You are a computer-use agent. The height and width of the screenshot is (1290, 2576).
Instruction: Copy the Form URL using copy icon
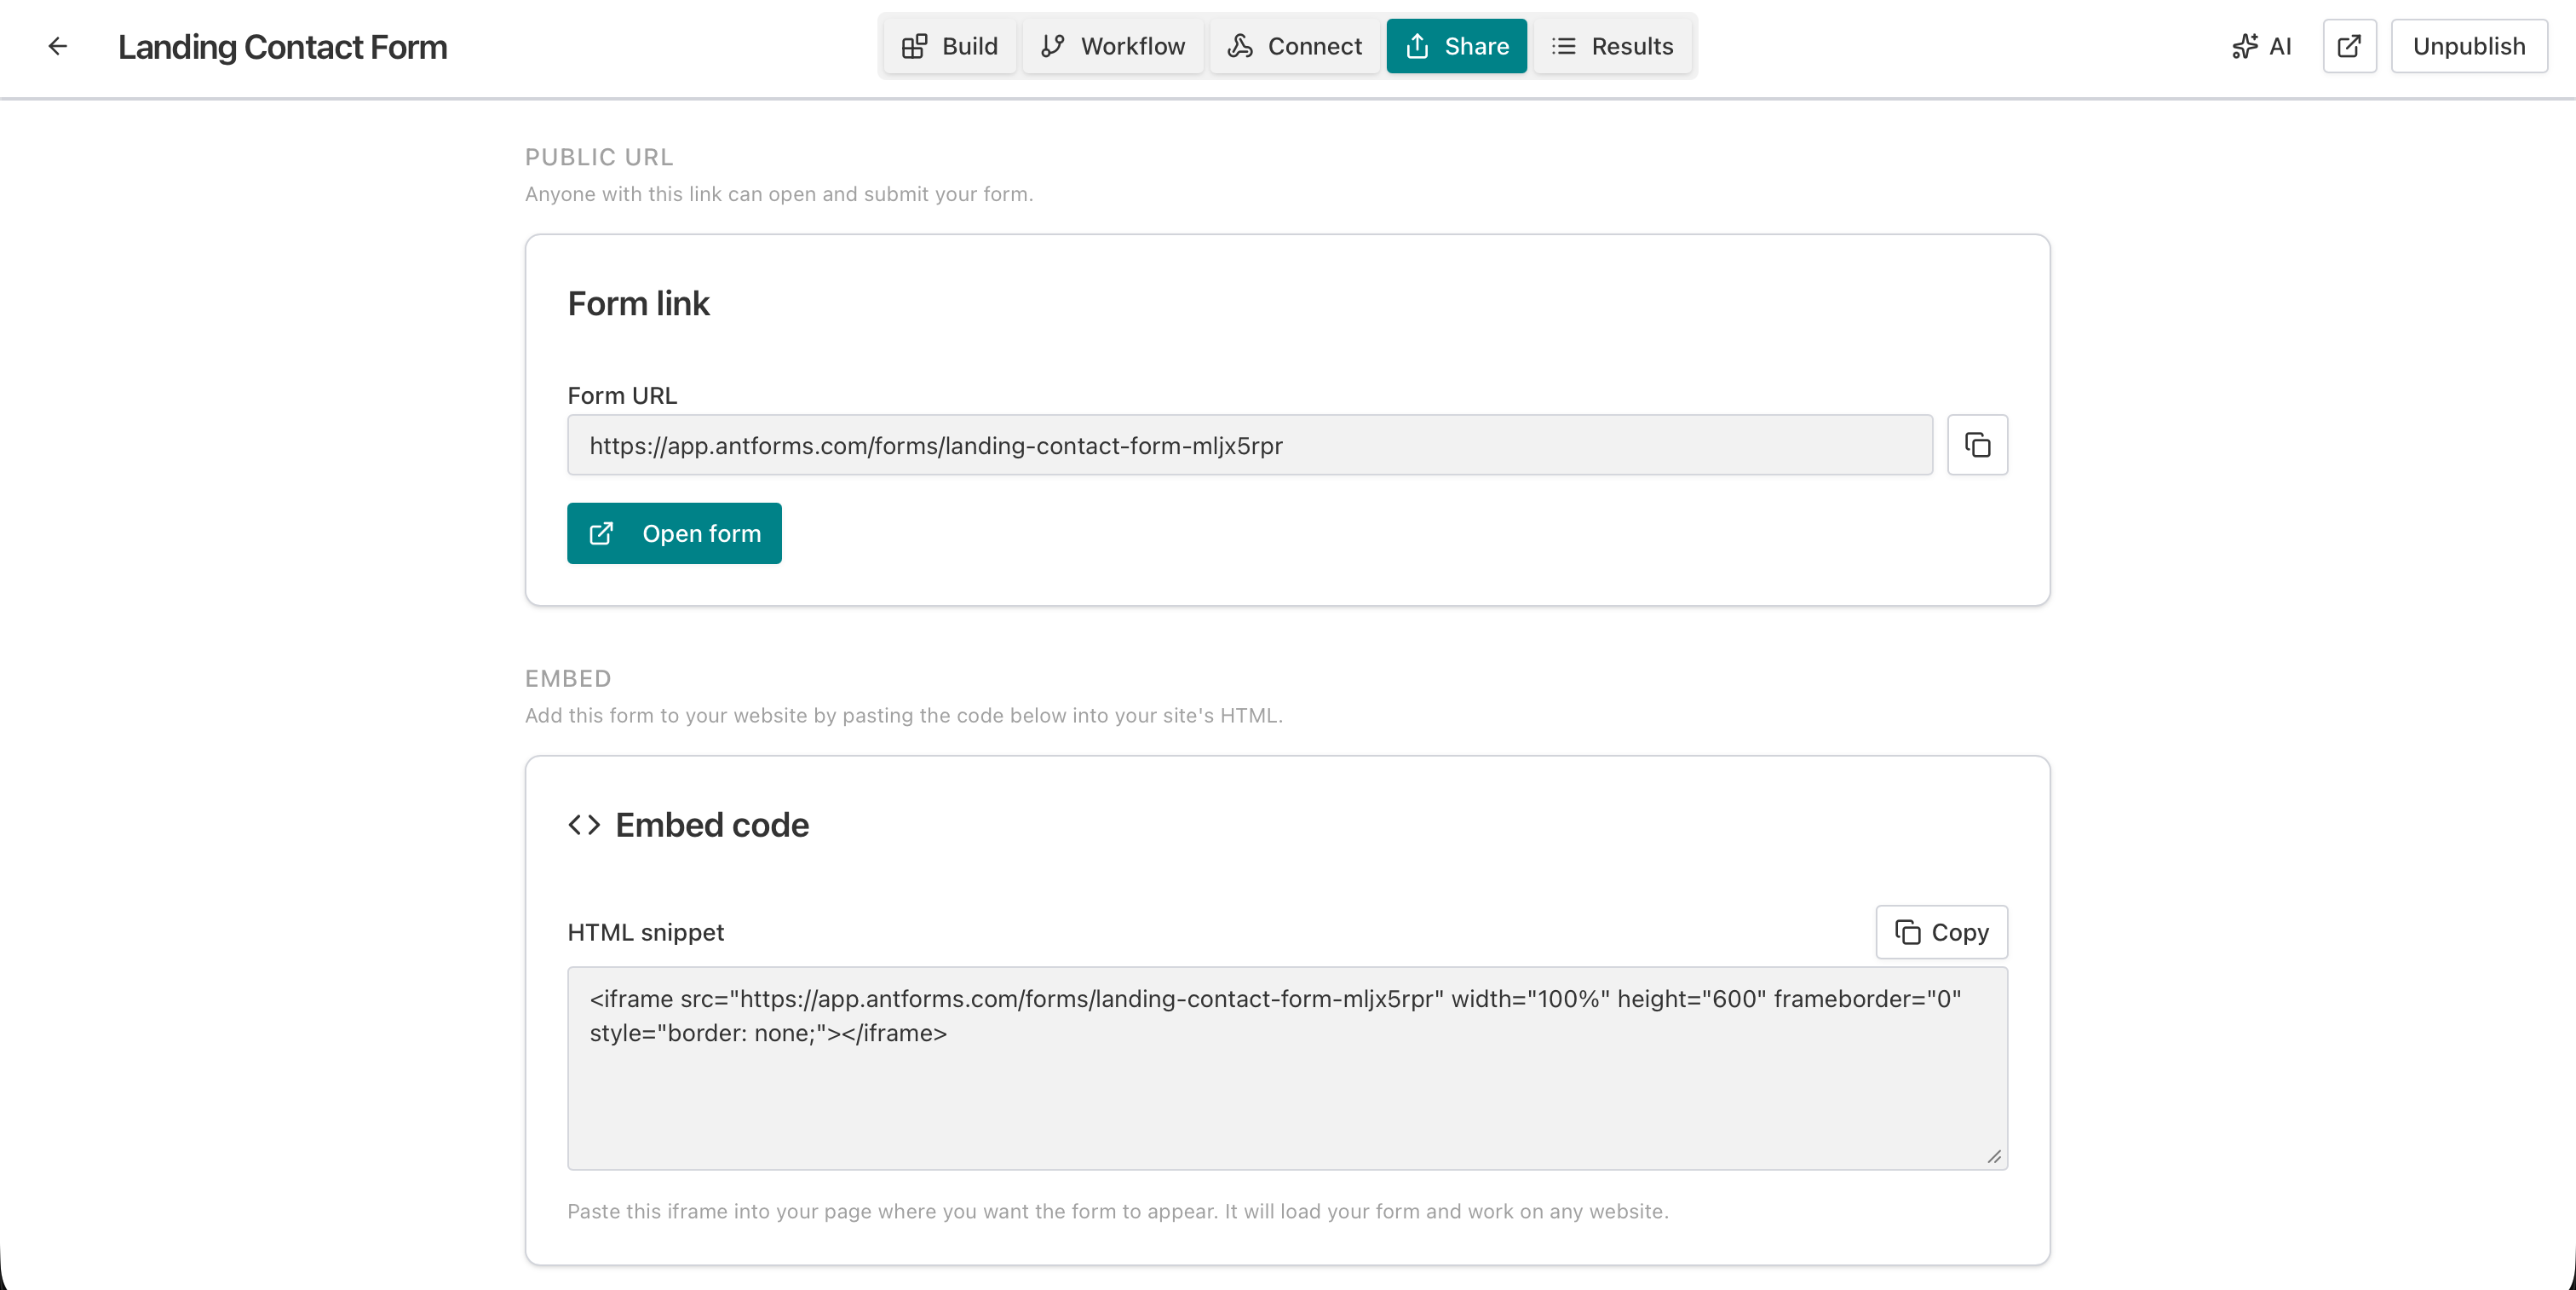[1977, 445]
